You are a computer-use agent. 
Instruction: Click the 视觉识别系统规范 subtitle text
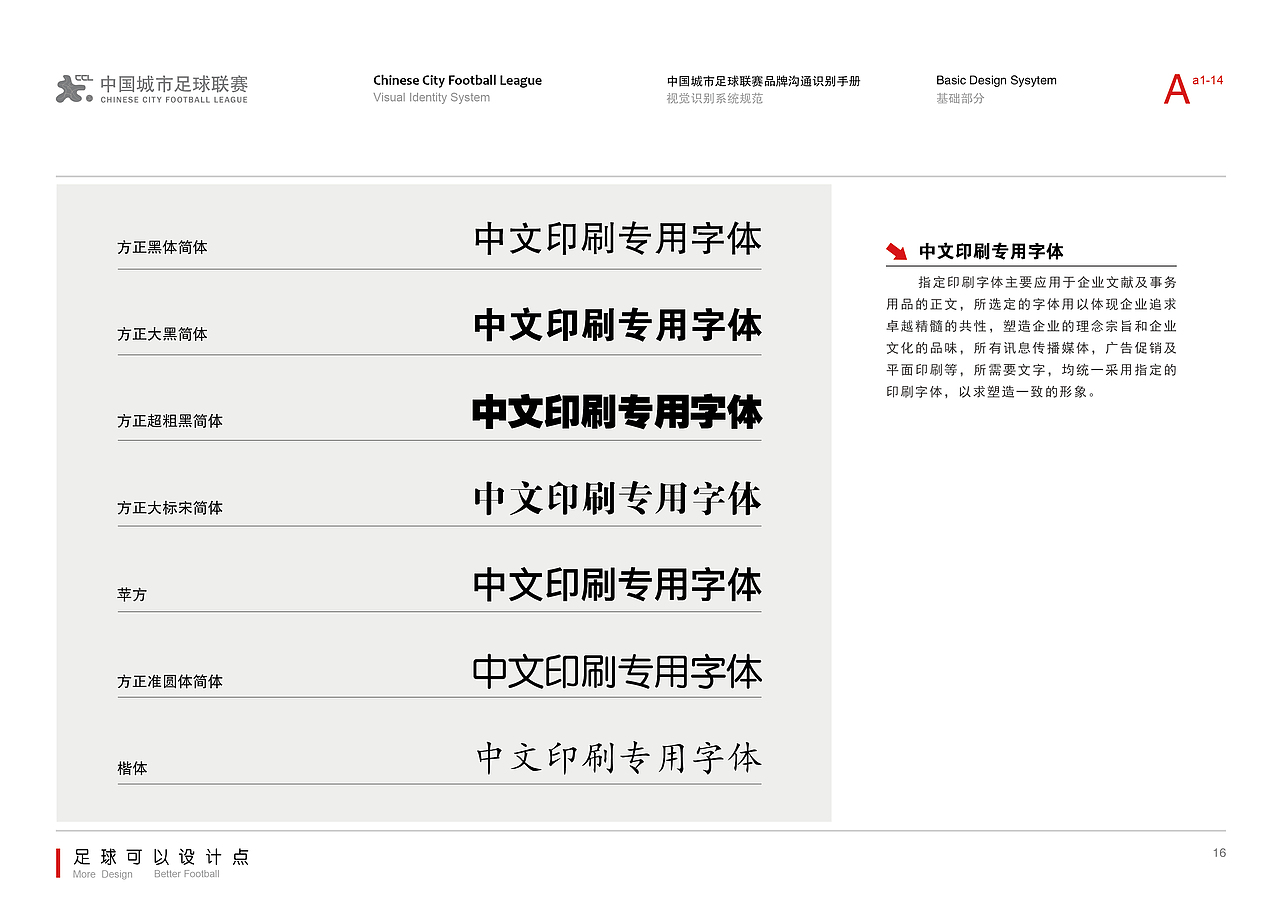coord(716,98)
